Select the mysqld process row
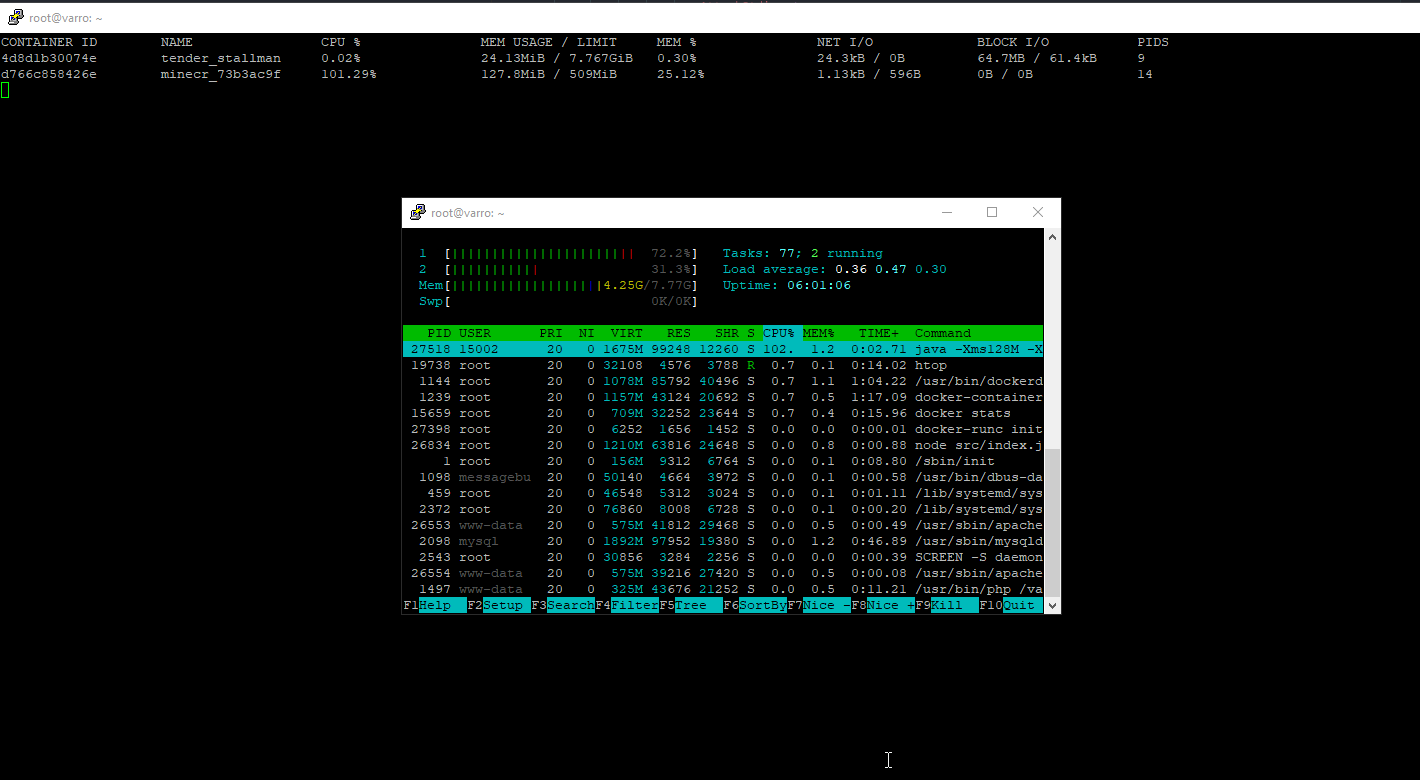 722,541
